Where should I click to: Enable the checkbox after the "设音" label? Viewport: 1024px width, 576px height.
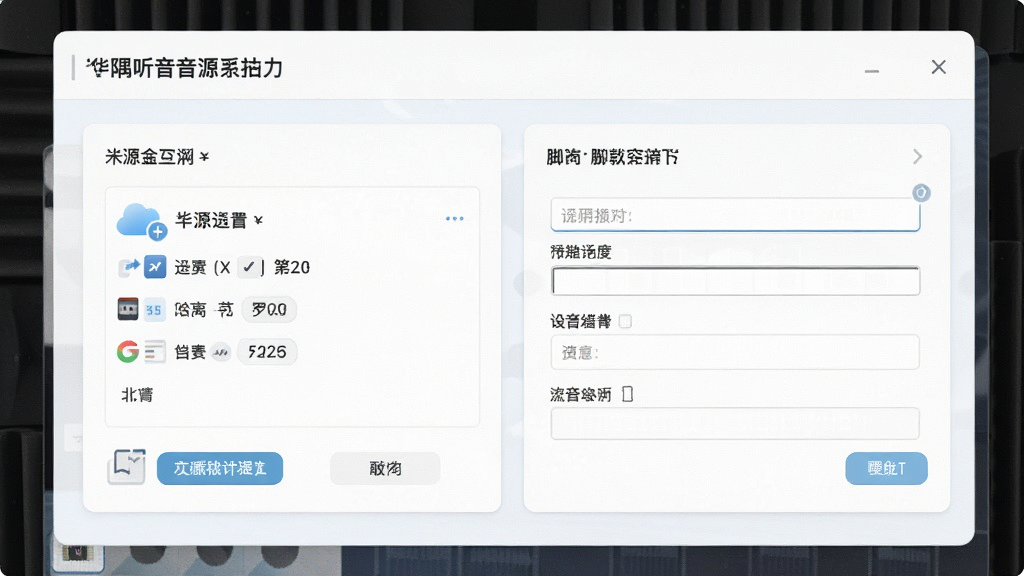(x=625, y=321)
